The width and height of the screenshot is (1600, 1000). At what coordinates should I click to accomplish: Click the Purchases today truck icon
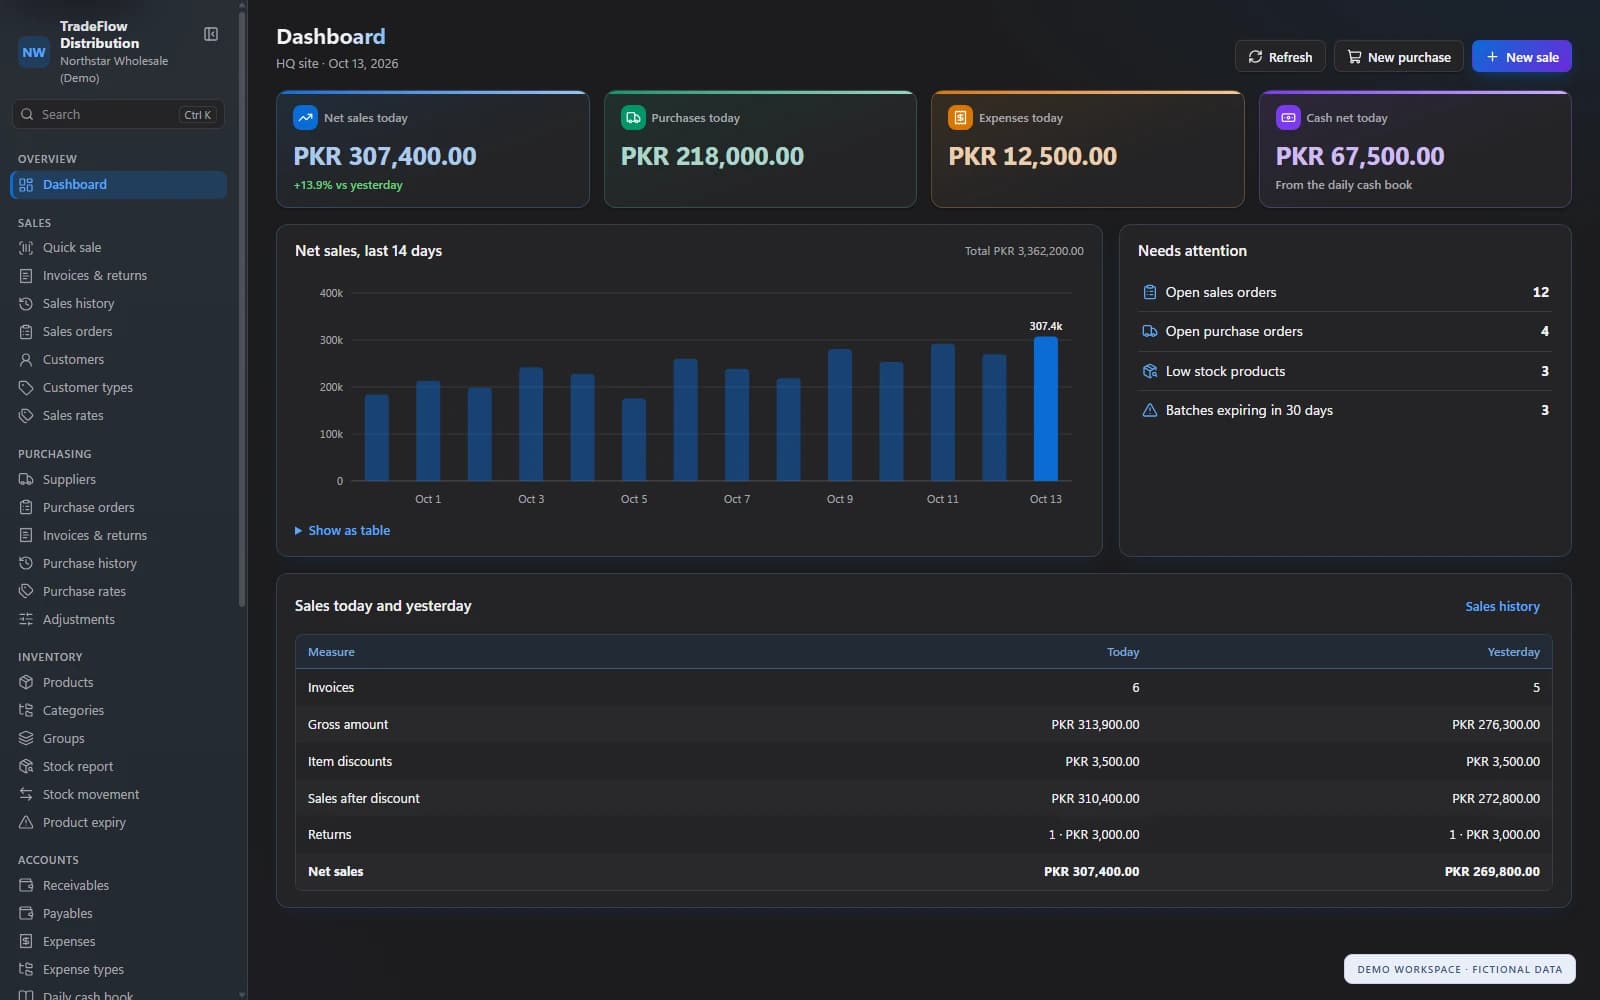click(633, 117)
